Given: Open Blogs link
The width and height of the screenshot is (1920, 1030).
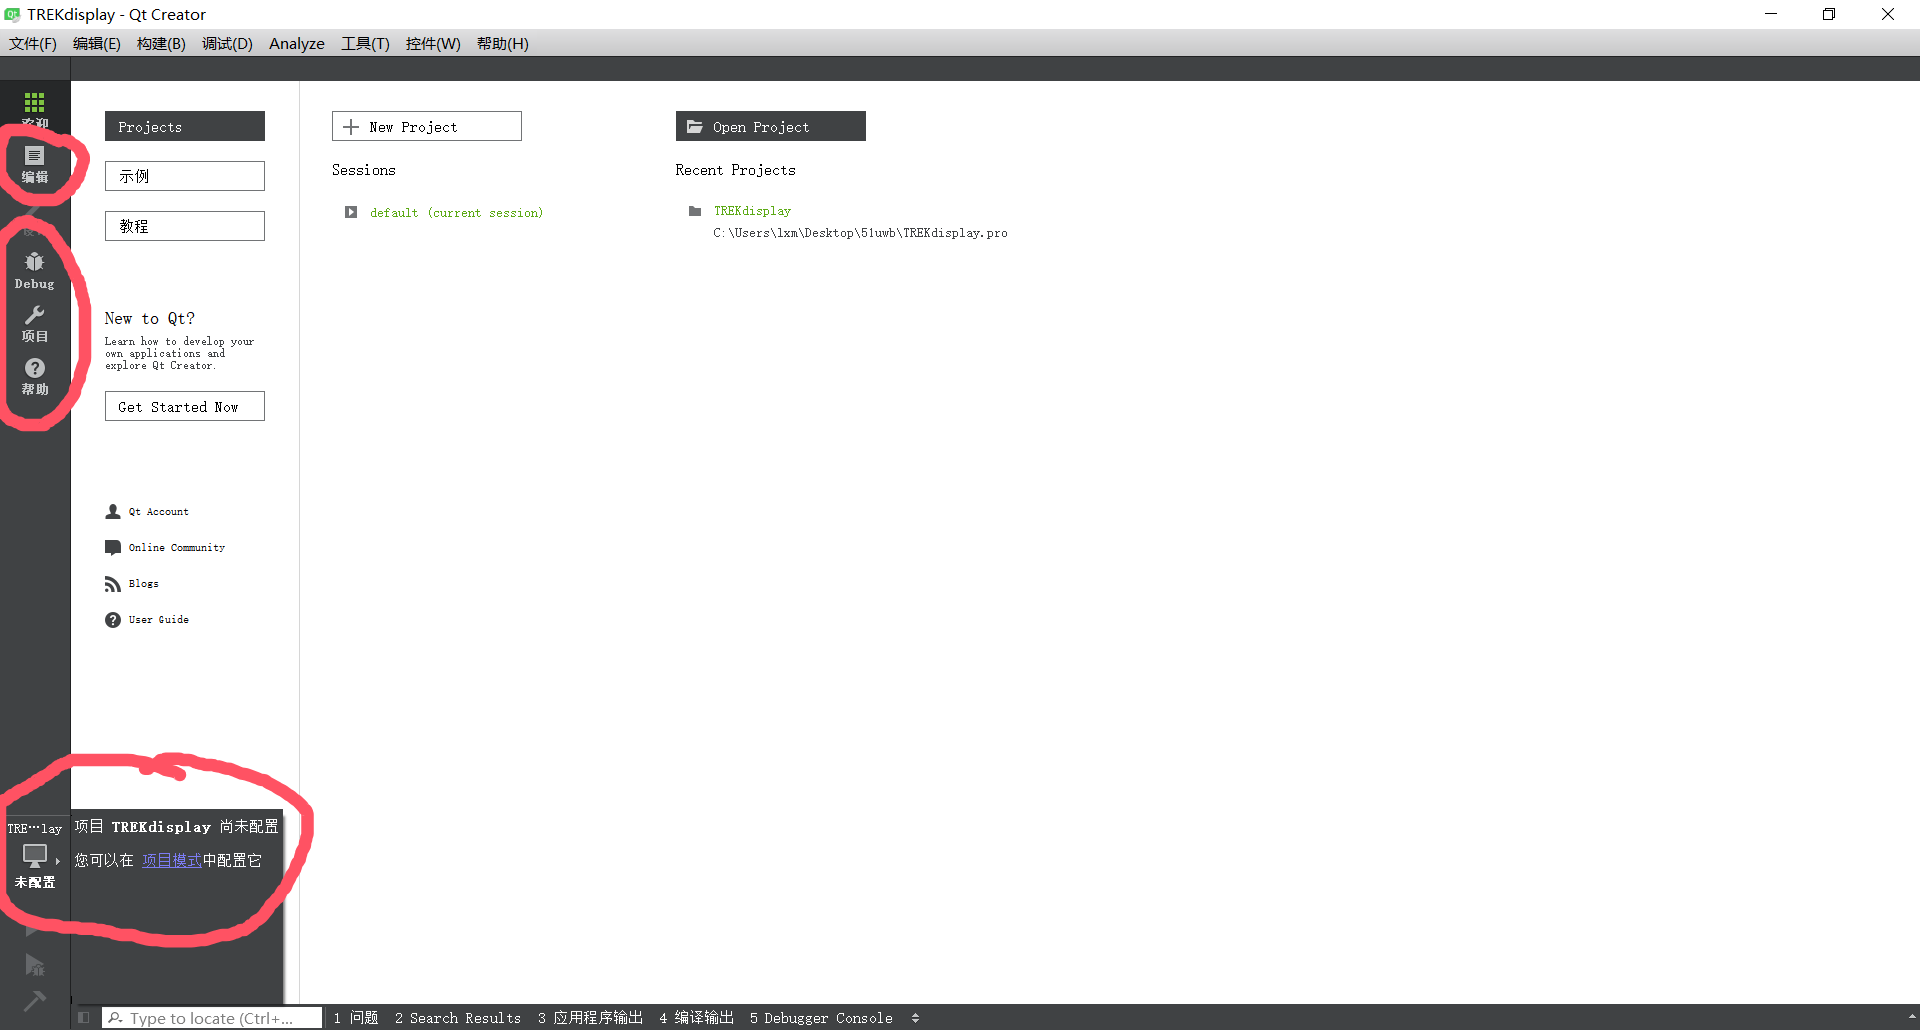Looking at the screenshot, I should tap(143, 583).
